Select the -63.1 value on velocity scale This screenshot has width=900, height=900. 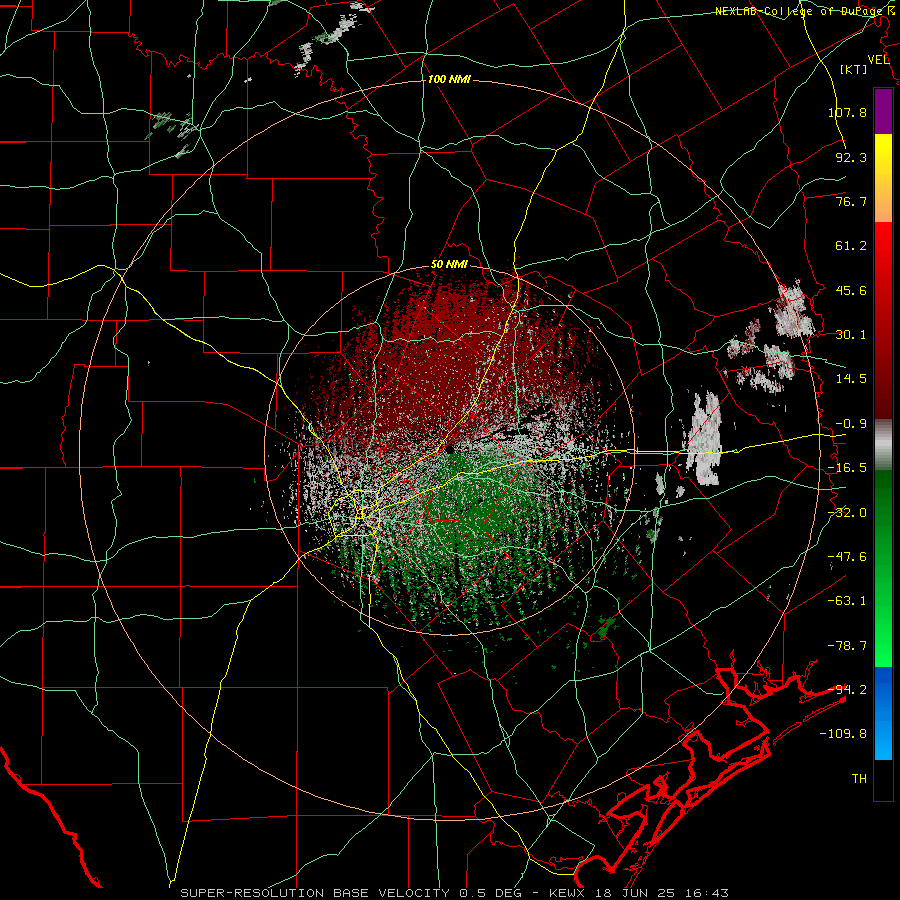point(847,601)
